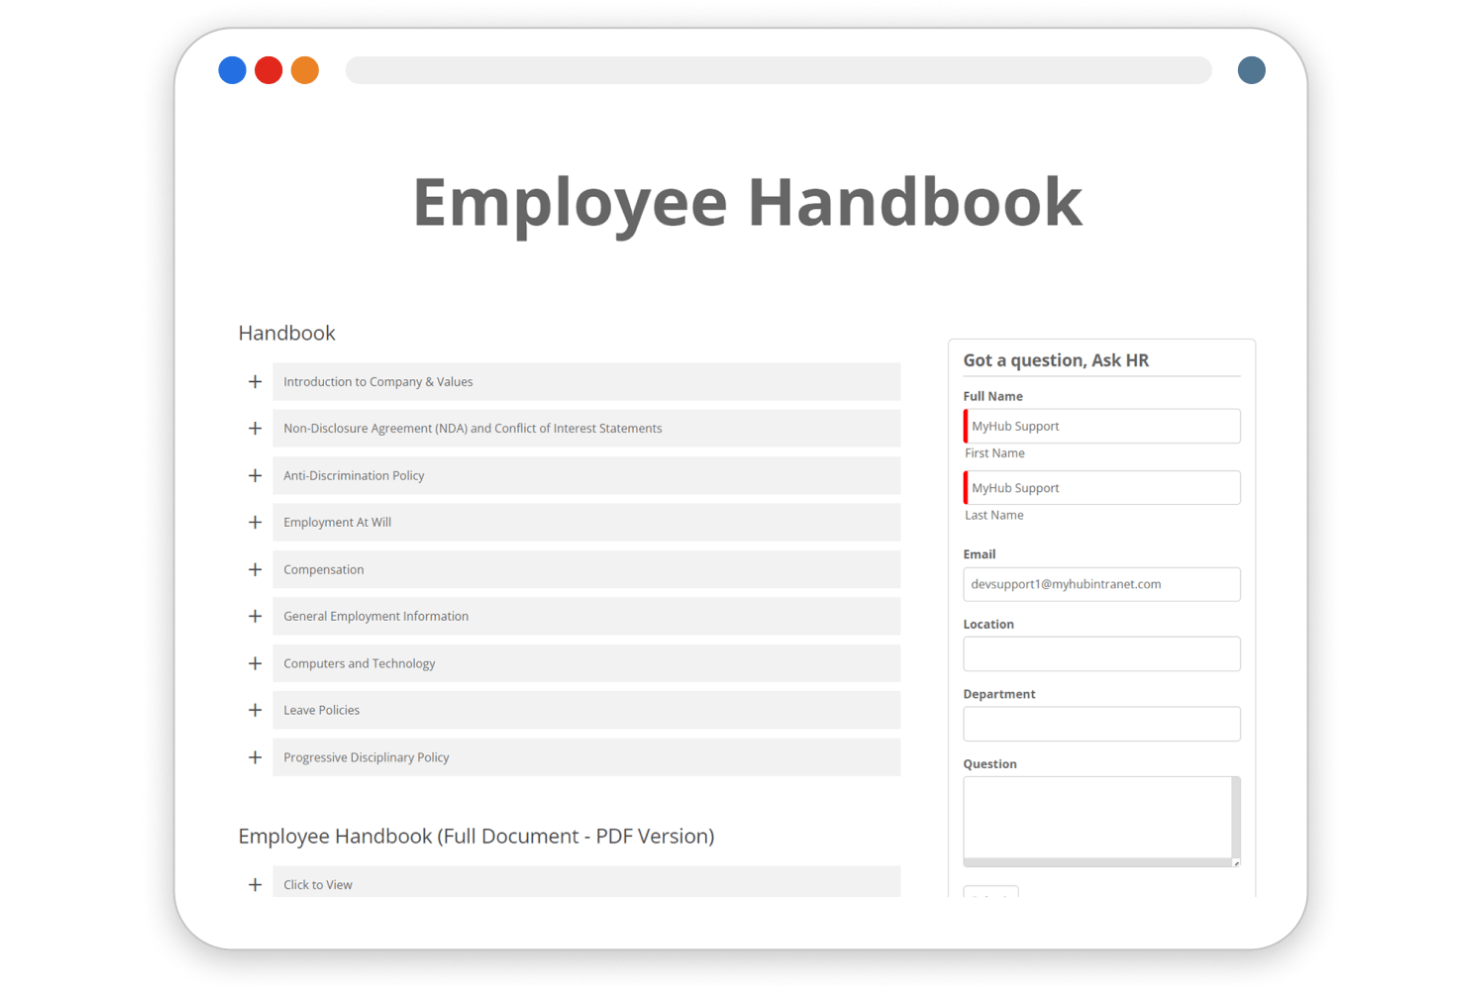Click the red window control dot
Screen dimensions: 1480x987
pyautogui.click(x=268, y=70)
